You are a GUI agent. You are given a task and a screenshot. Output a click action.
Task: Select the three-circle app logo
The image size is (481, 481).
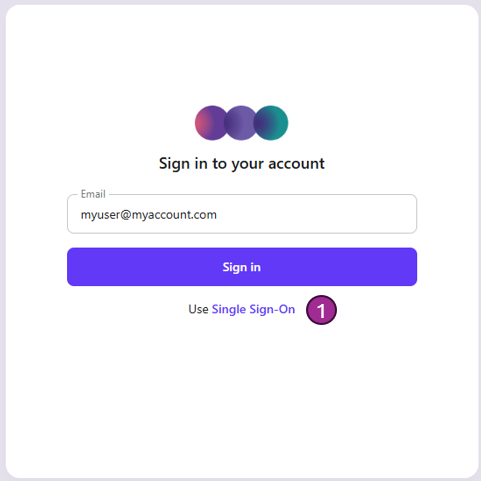[241, 123]
